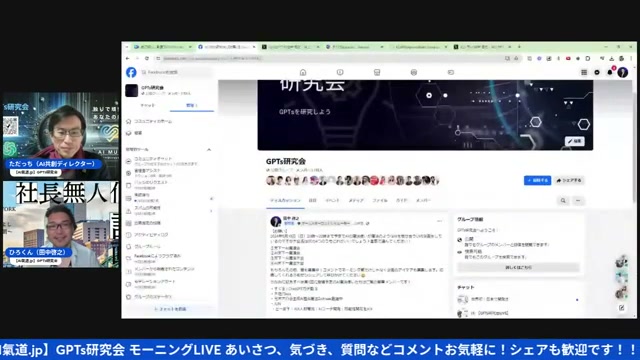Viewport: 640px width, 360px height.
Task: Click the Share button beside Invite
Action: pyautogui.click(x=569, y=180)
